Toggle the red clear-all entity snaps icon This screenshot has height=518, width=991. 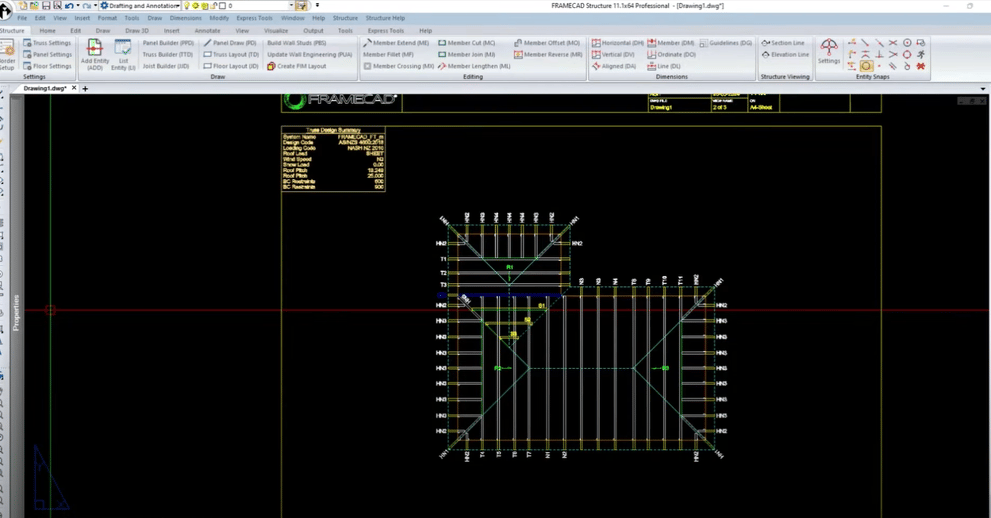[x=921, y=66]
